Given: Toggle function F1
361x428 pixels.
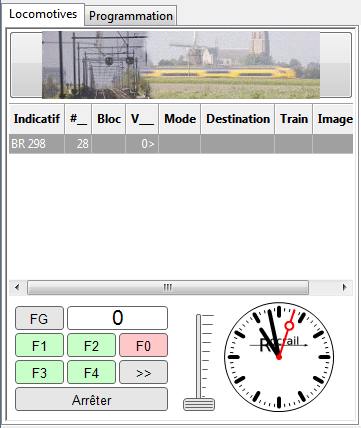Looking at the screenshot, I should pyautogui.click(x=39, y=345).
